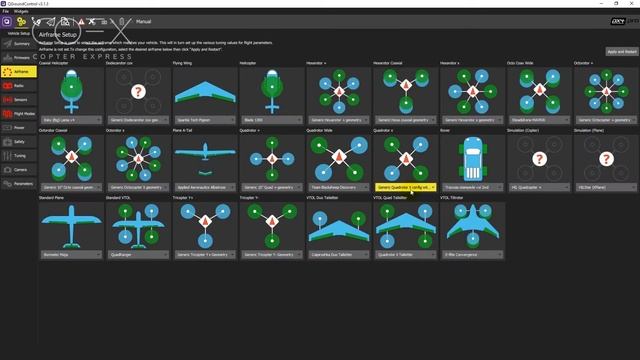This screenshot has height=360, width=640.
Task: Select the Coaxial Helicopter airframe image
Action: (x=71, y=91)
